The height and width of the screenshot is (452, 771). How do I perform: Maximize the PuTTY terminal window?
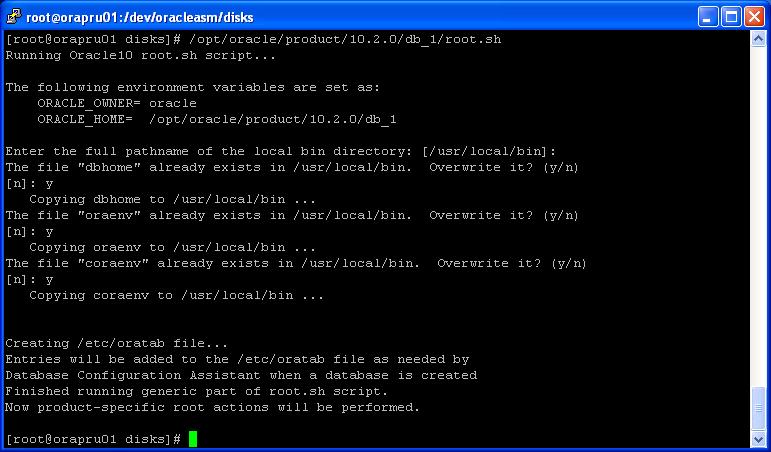click(x=731, y=18)
